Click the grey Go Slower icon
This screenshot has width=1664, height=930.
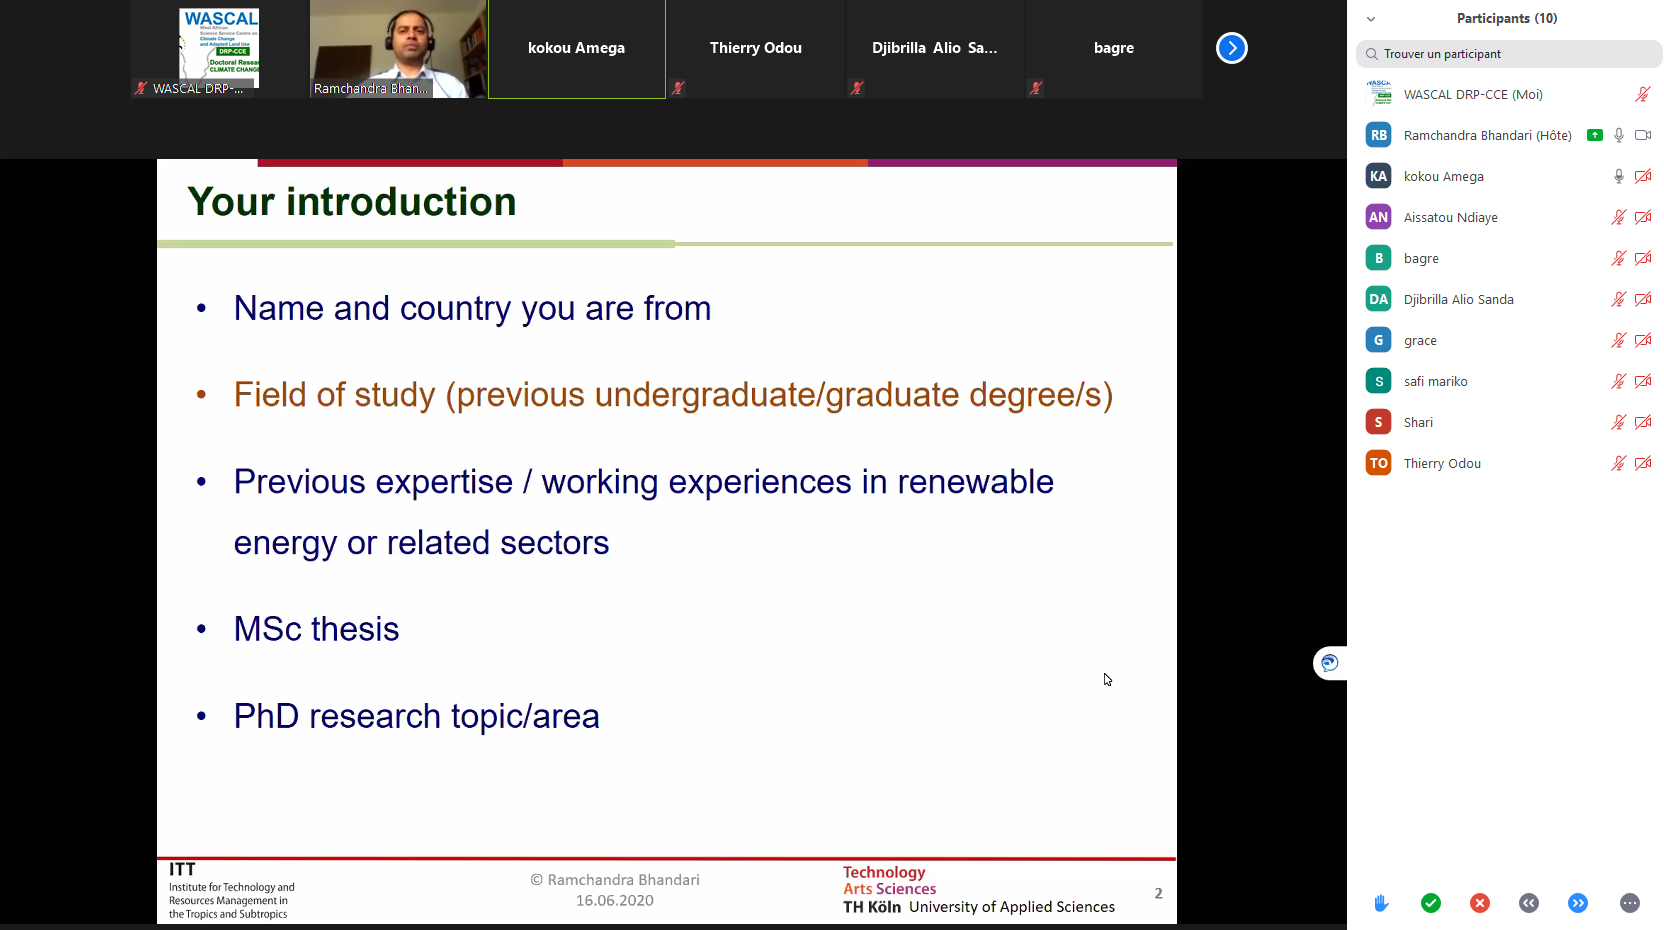(x=1529, y=903)
